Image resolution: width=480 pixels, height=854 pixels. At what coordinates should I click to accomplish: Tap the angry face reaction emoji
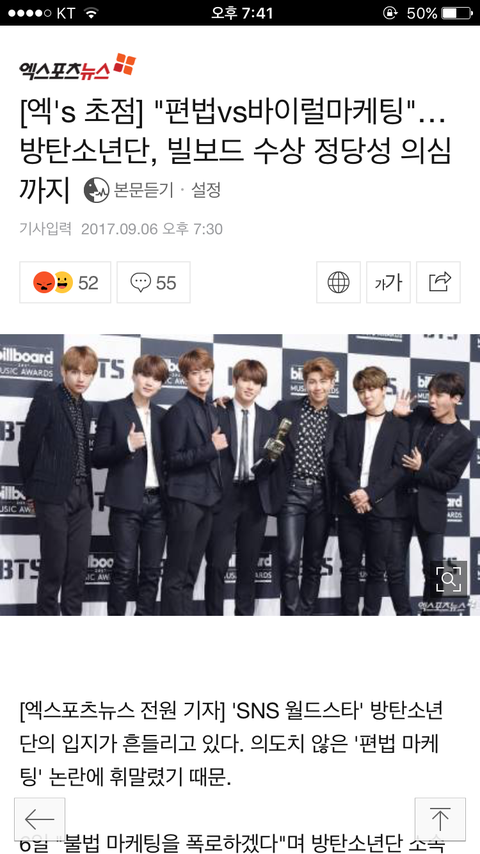click(44, 282)
